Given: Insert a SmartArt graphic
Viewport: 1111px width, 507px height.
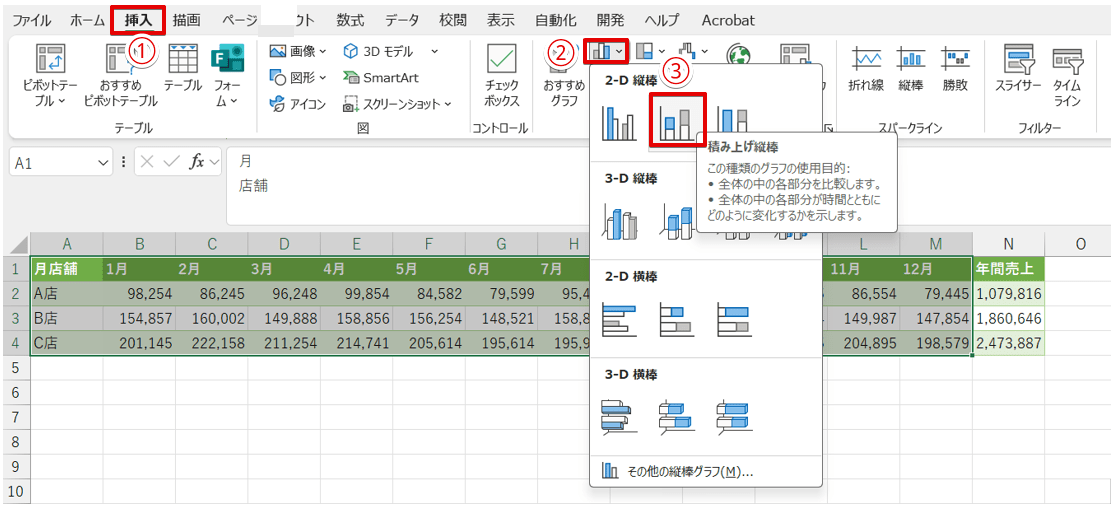Looking at the screenshot, I should 380,78.
